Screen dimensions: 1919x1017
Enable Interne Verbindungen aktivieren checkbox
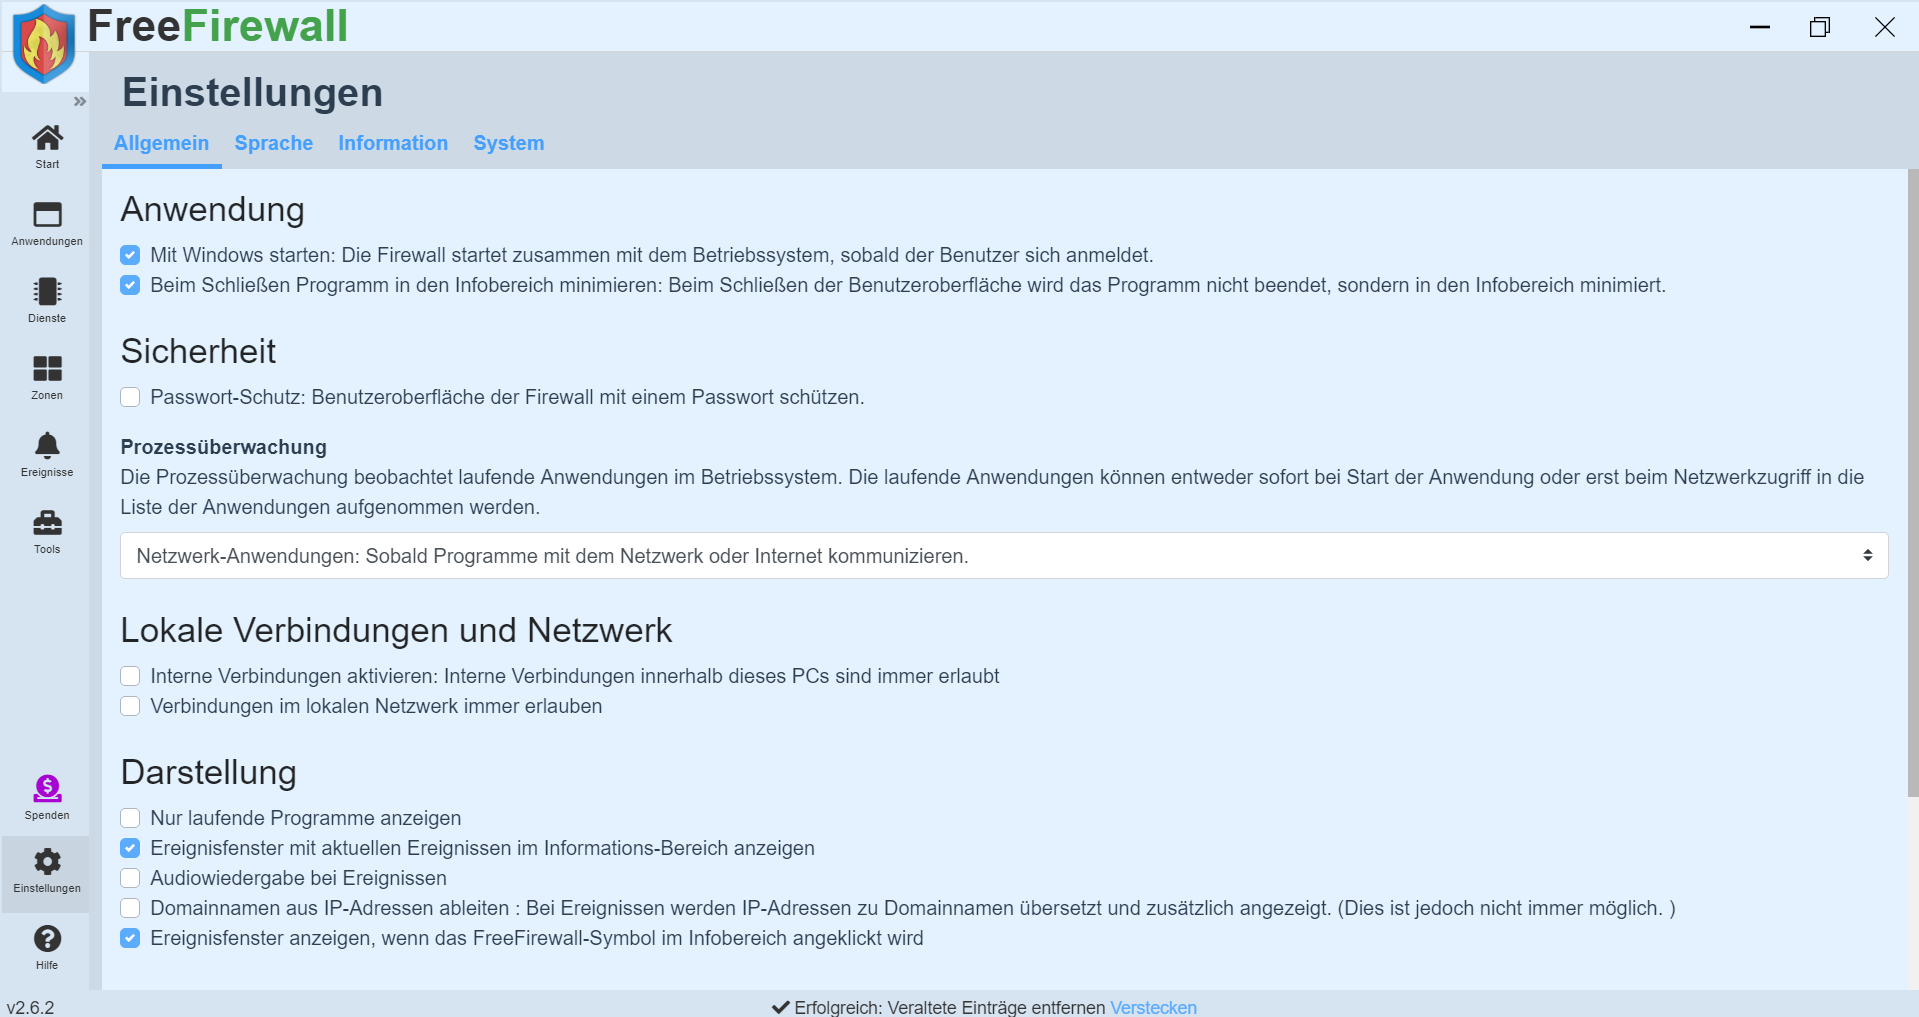pyautogui.click(x=130, y=676)
